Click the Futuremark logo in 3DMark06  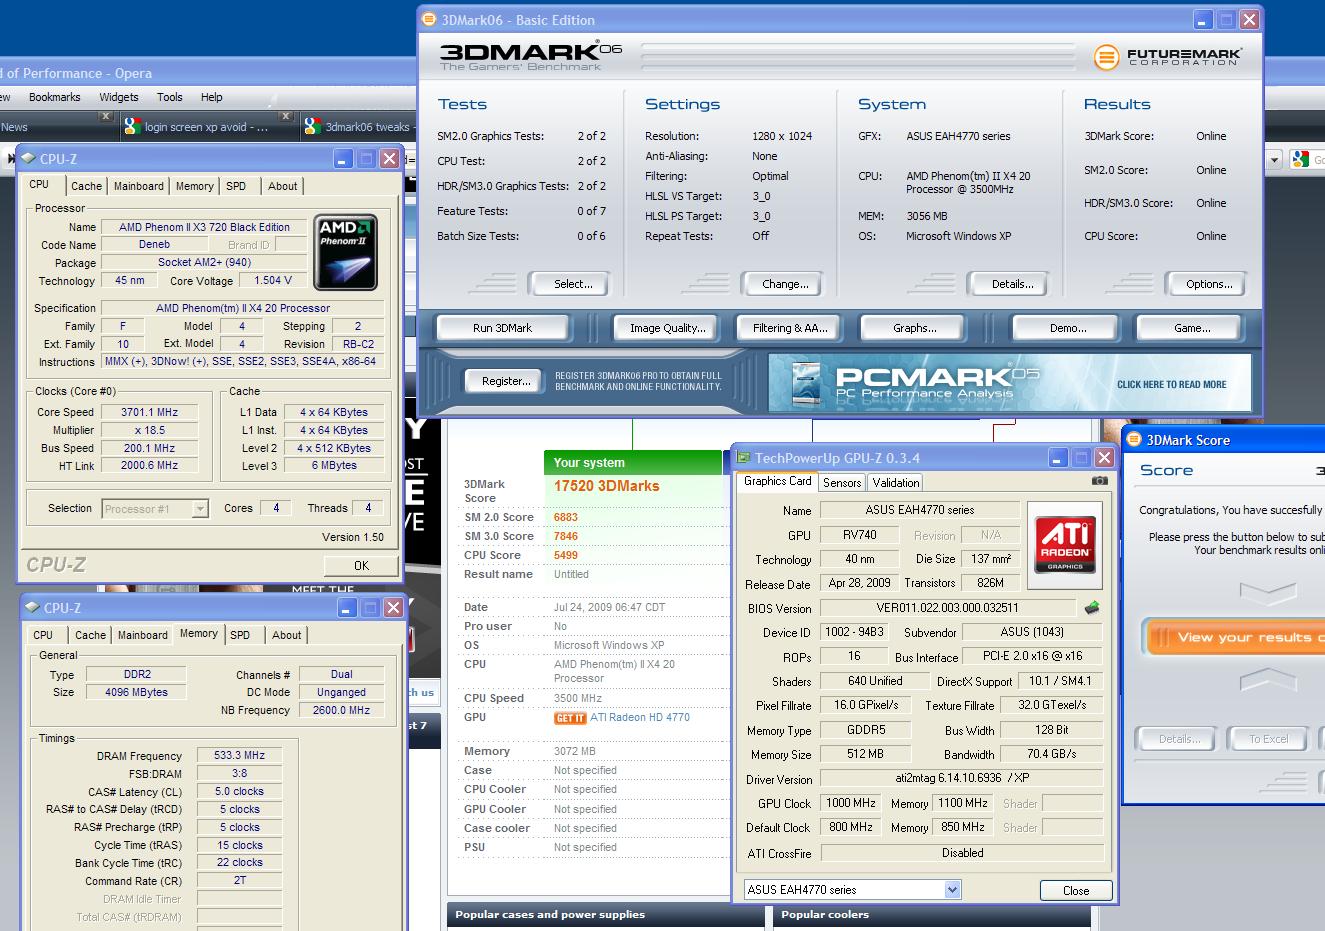(1168, 57)
